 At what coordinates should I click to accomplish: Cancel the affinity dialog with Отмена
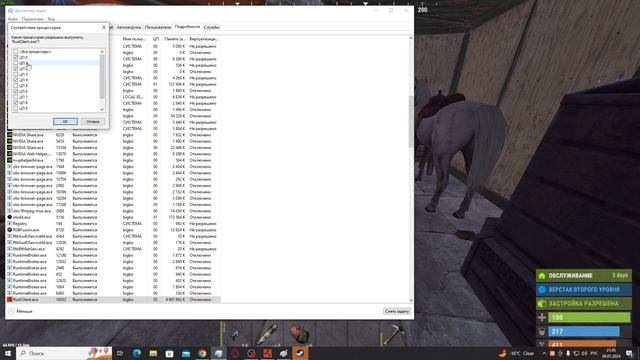(x=93, y=122)
